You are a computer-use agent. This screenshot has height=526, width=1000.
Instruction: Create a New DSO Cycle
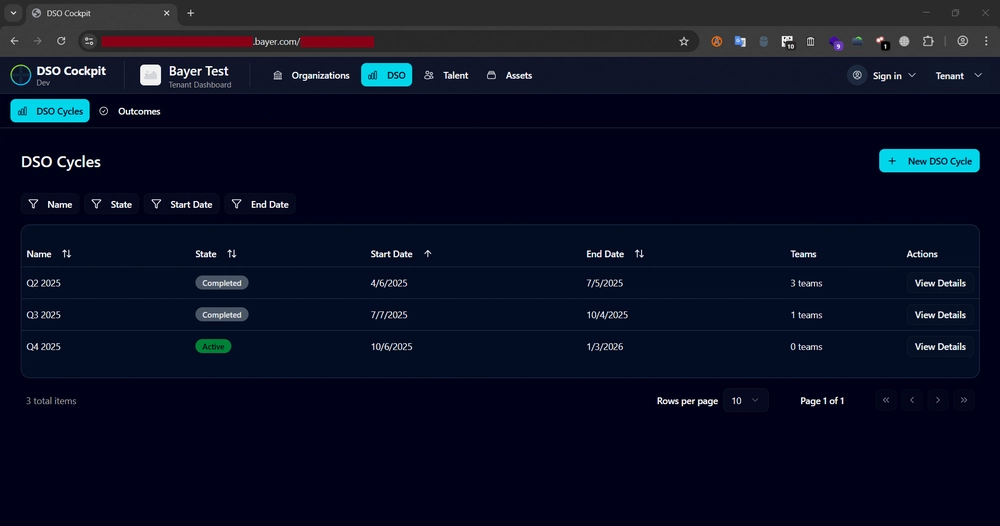pos(929,161)
